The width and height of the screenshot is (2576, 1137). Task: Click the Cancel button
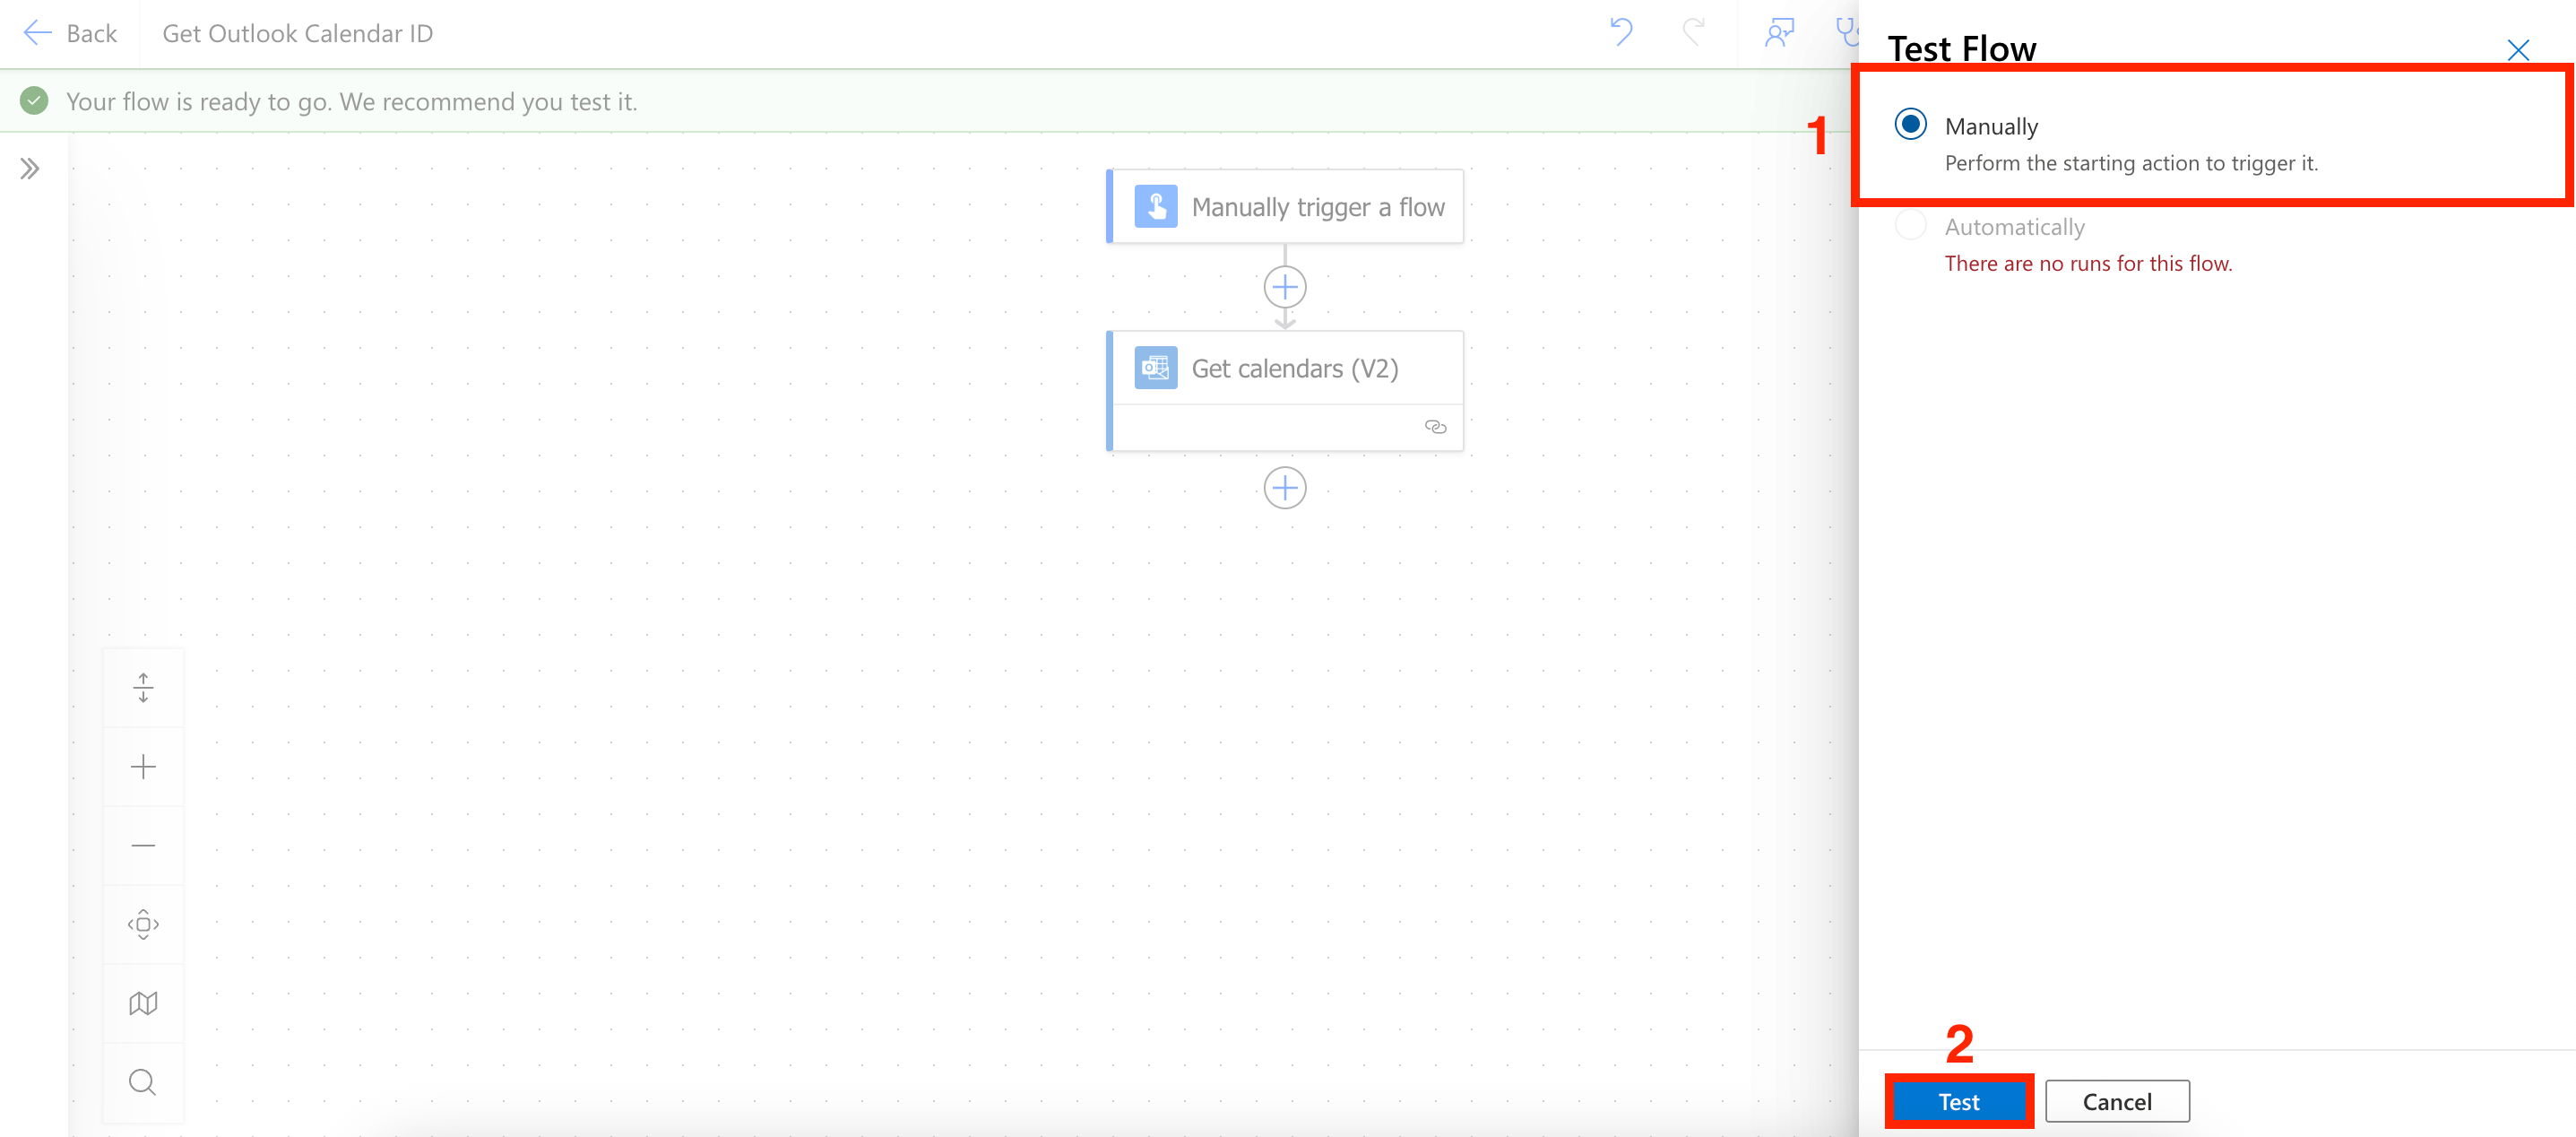tap(2116, 1101)
